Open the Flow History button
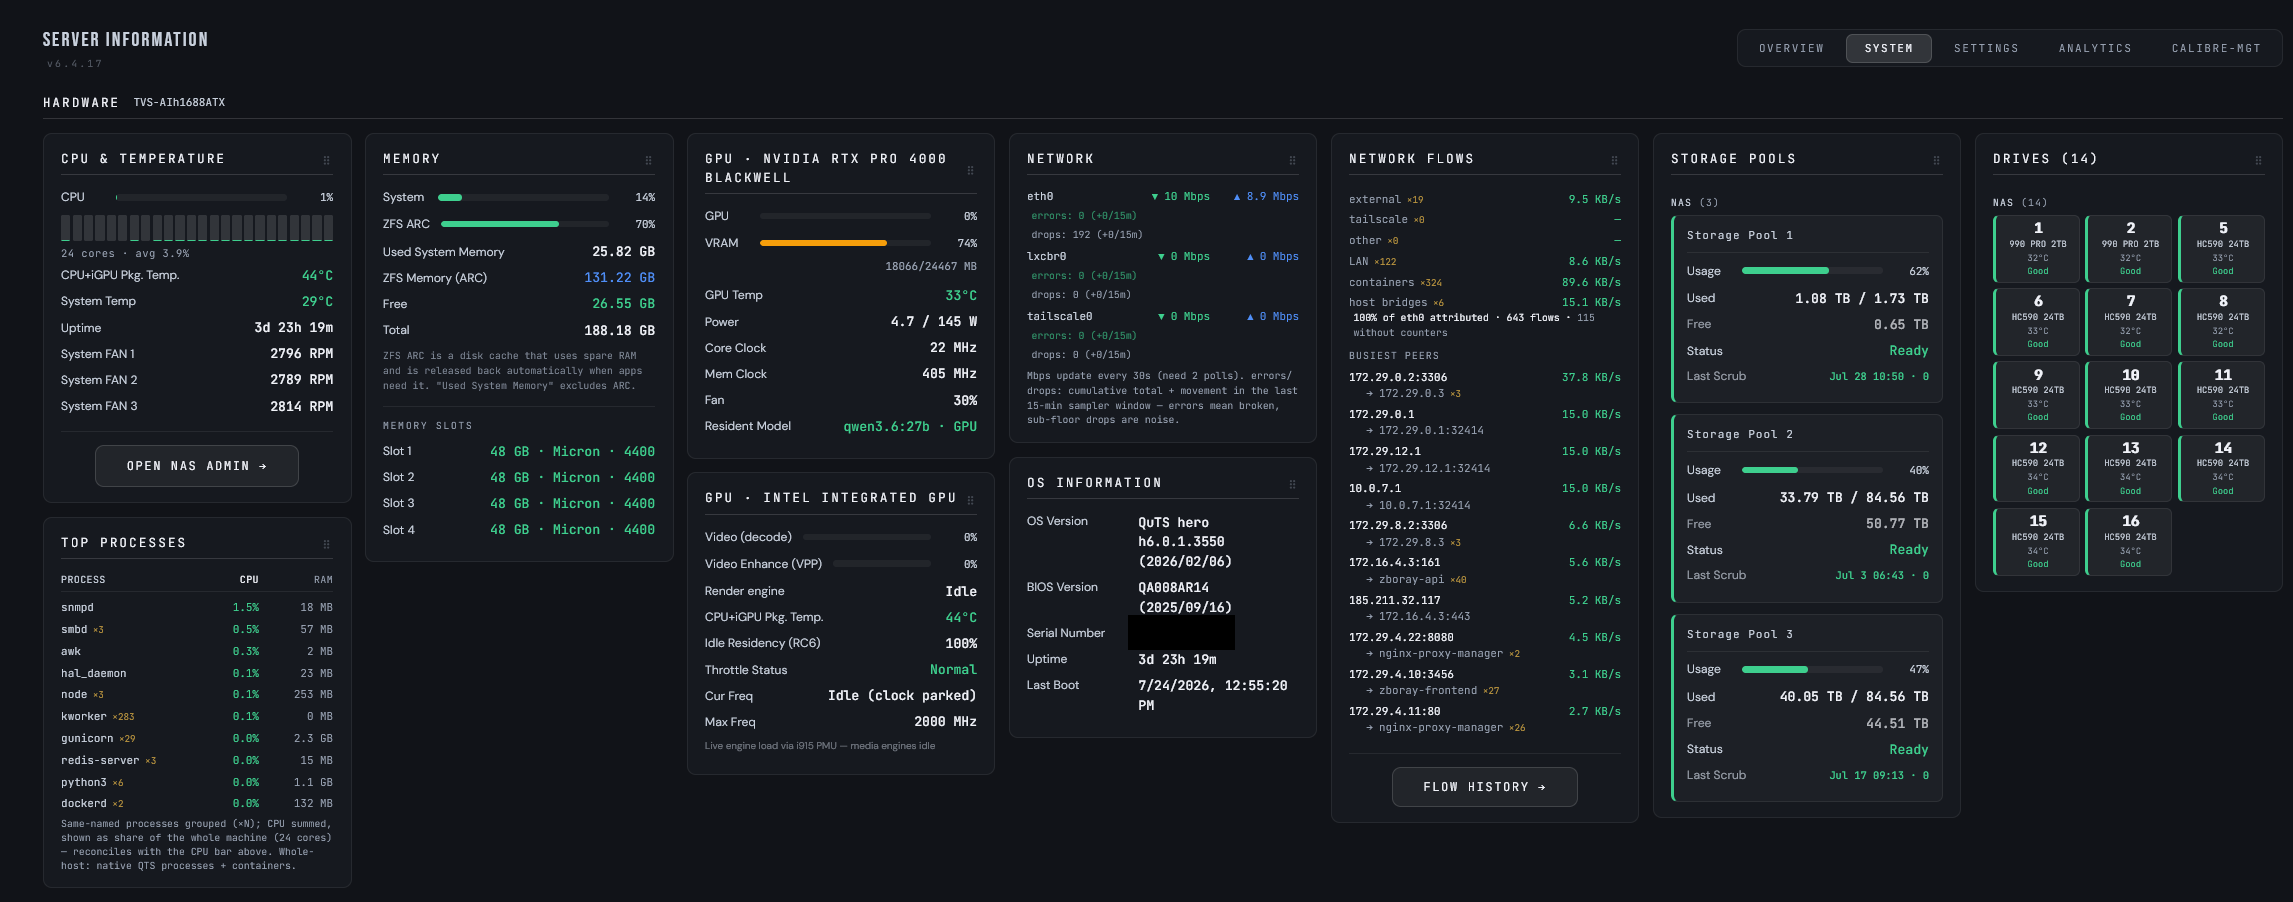2293x902 pixels. click(x=1485, y=787)
